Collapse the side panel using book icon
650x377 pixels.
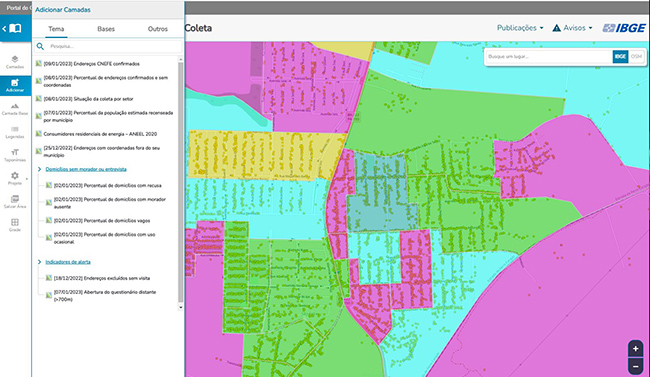(12, 28)
